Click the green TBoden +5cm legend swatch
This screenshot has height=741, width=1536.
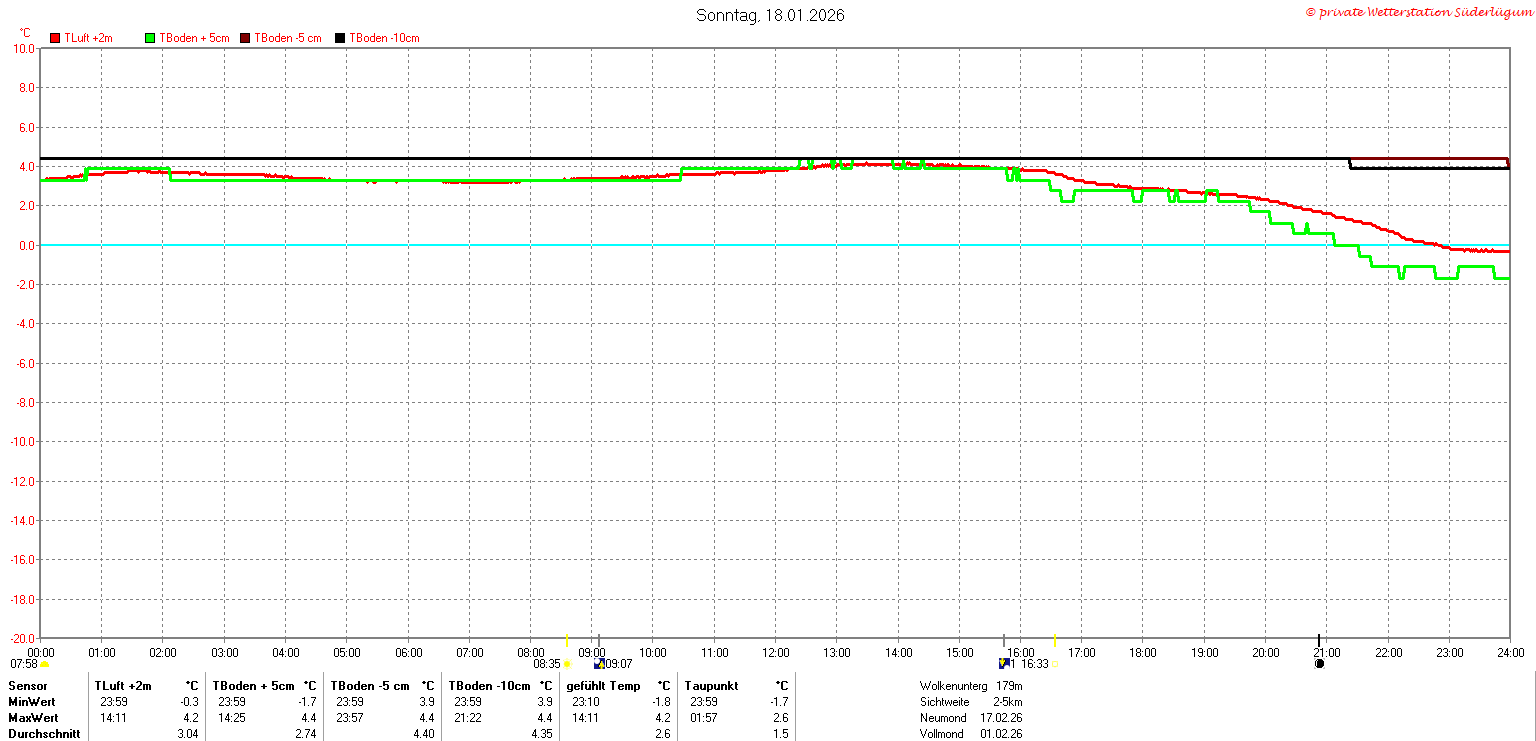point(151,38)
